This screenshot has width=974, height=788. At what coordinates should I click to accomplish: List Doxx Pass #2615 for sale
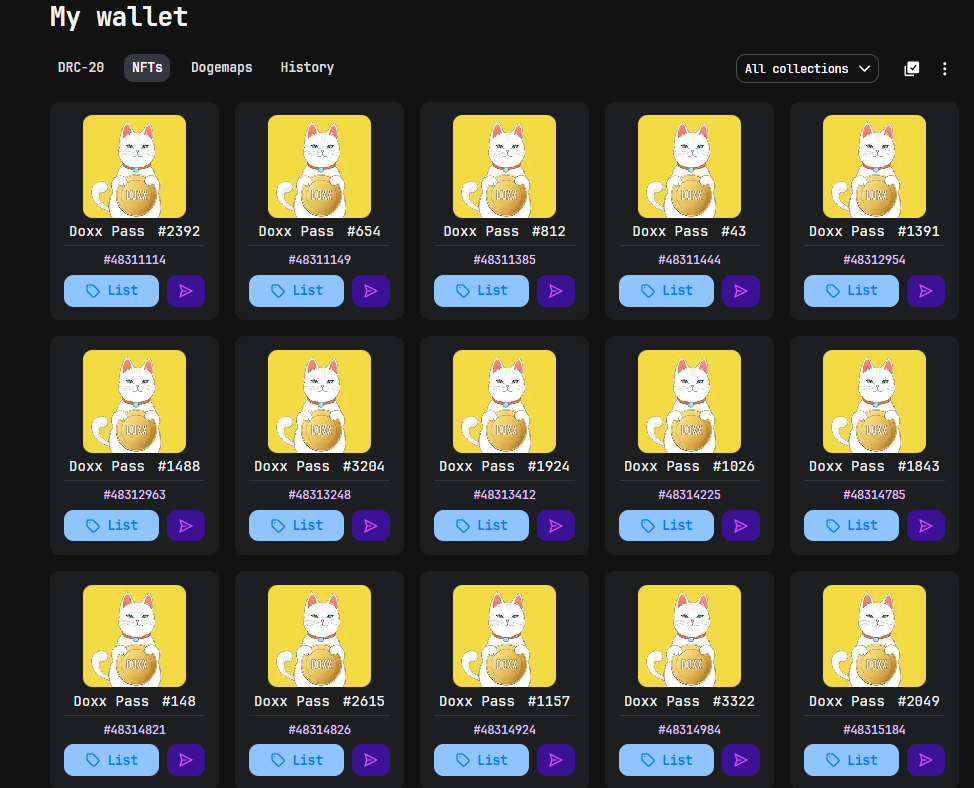[x=296, y=760]
